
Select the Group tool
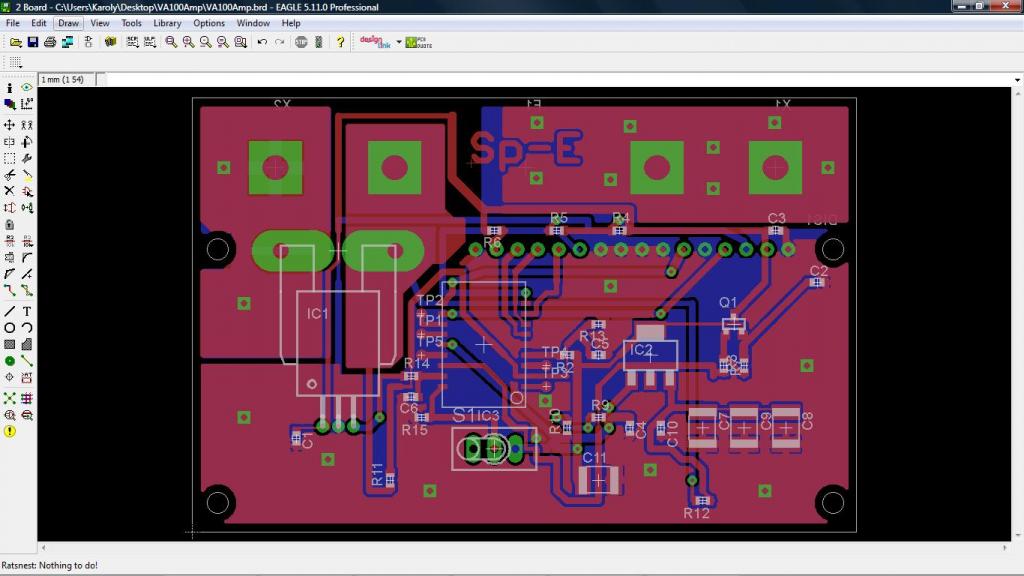coord(10,158)
